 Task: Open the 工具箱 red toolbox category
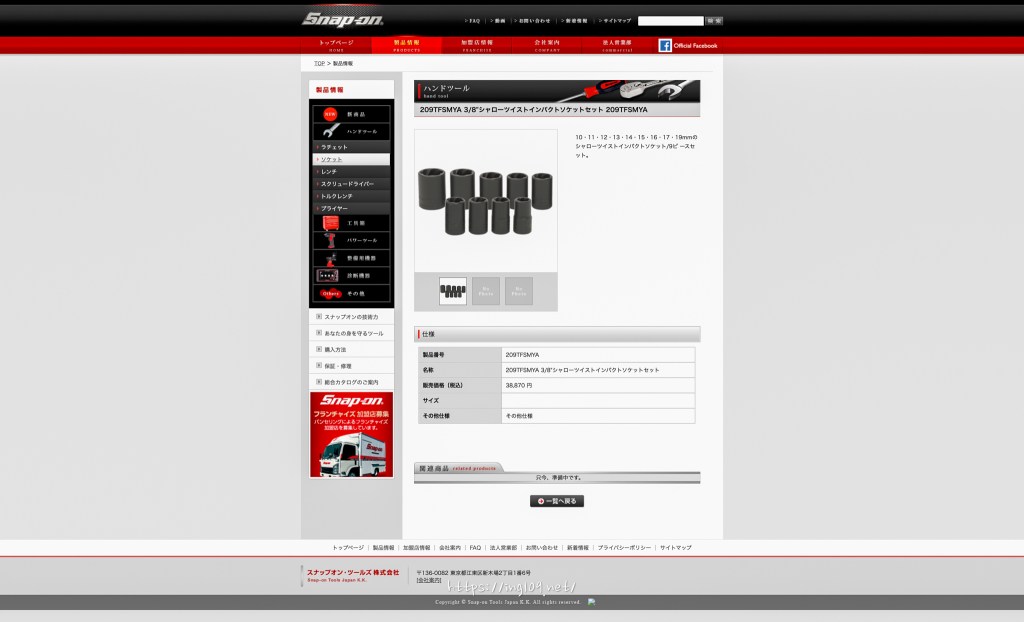(328, 222)
